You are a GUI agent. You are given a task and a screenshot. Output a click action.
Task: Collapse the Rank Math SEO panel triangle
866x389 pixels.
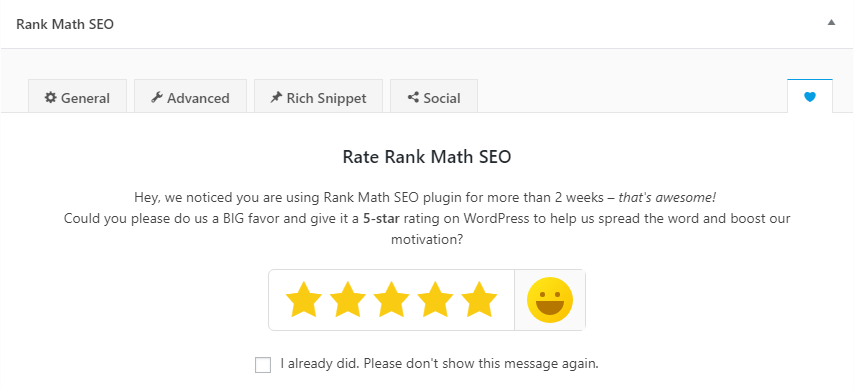coord(831,23)
